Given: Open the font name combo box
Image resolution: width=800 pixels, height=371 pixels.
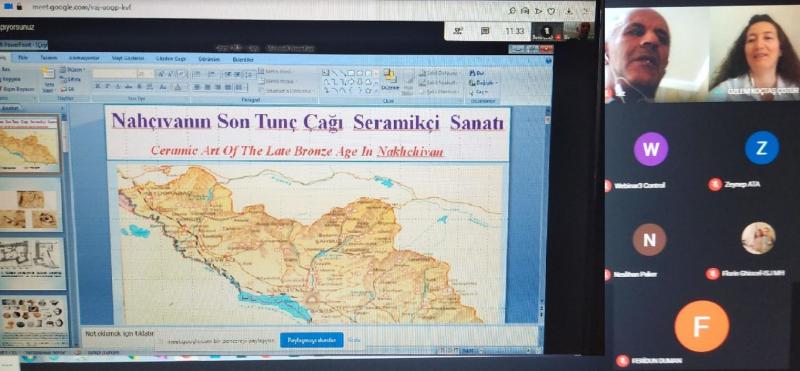Looking at the screenshot, I should click(114, 73).
